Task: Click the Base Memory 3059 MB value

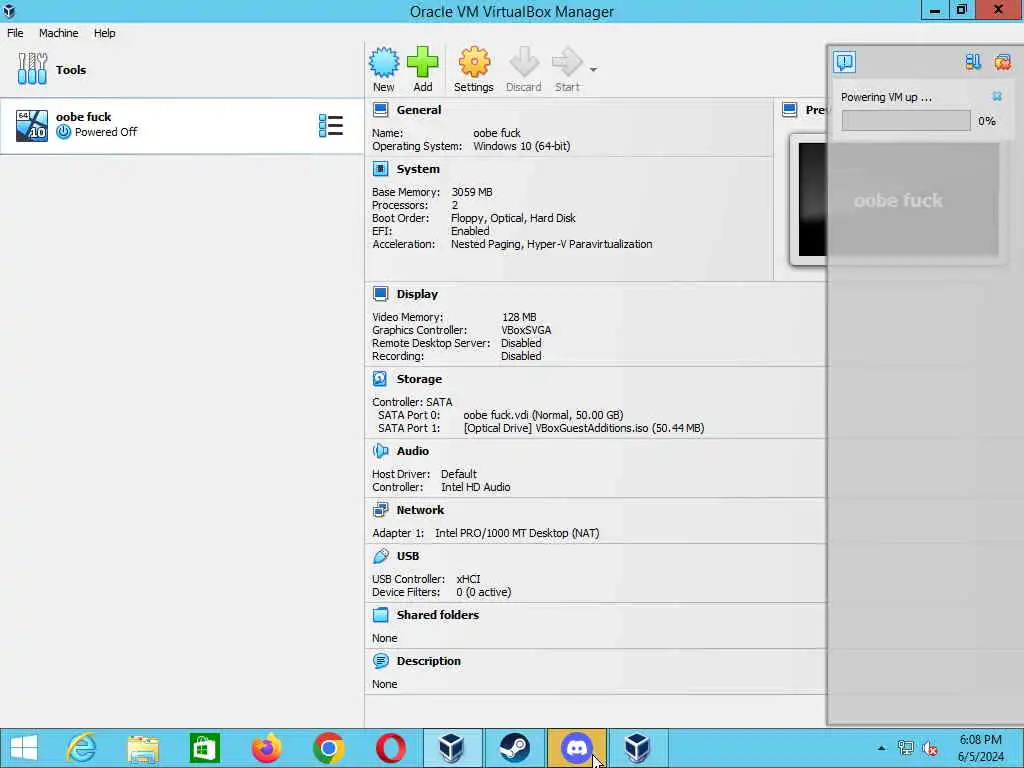Action: click(x=472, y=192)
